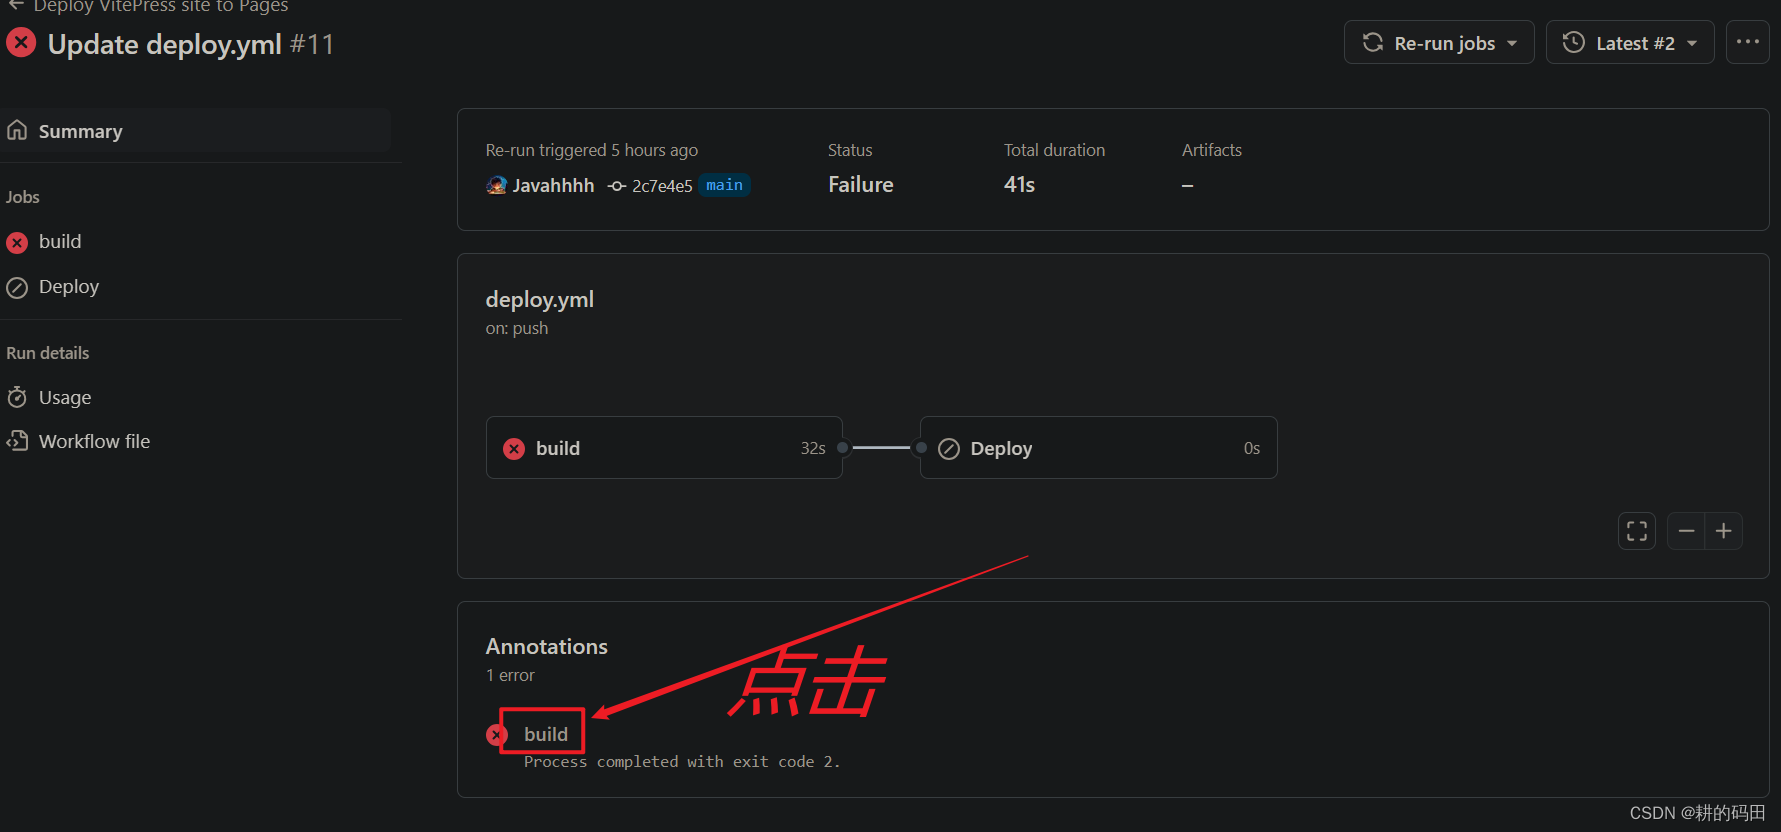This screenshot has height=832, width=1781.
Task: Click the red X beside sidebar build
Action: [17, 243]
